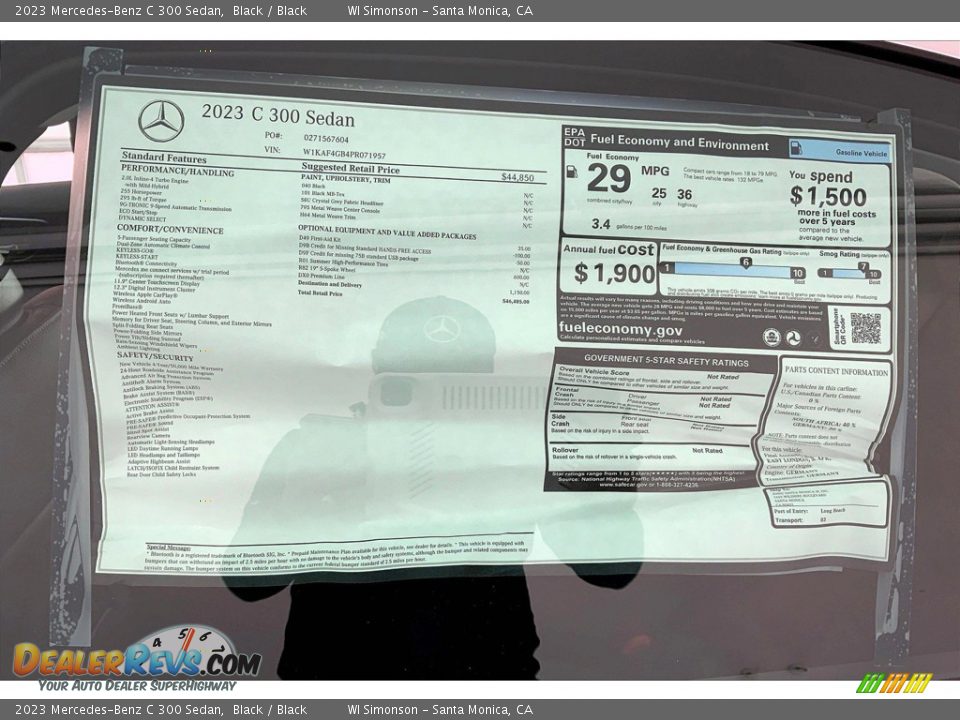This screenshot has height=720, width=960.
Task: Click 'Optional Equipment and Value Added Packages' heading
Action: coord(387,232)
